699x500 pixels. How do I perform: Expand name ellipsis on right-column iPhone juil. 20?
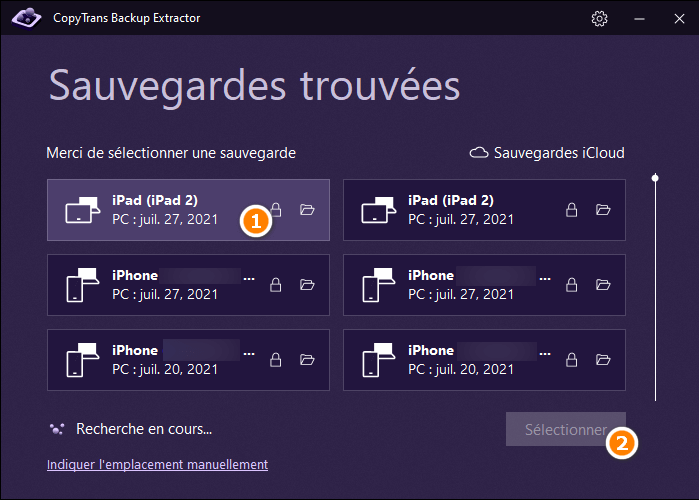tap(545, 354)
